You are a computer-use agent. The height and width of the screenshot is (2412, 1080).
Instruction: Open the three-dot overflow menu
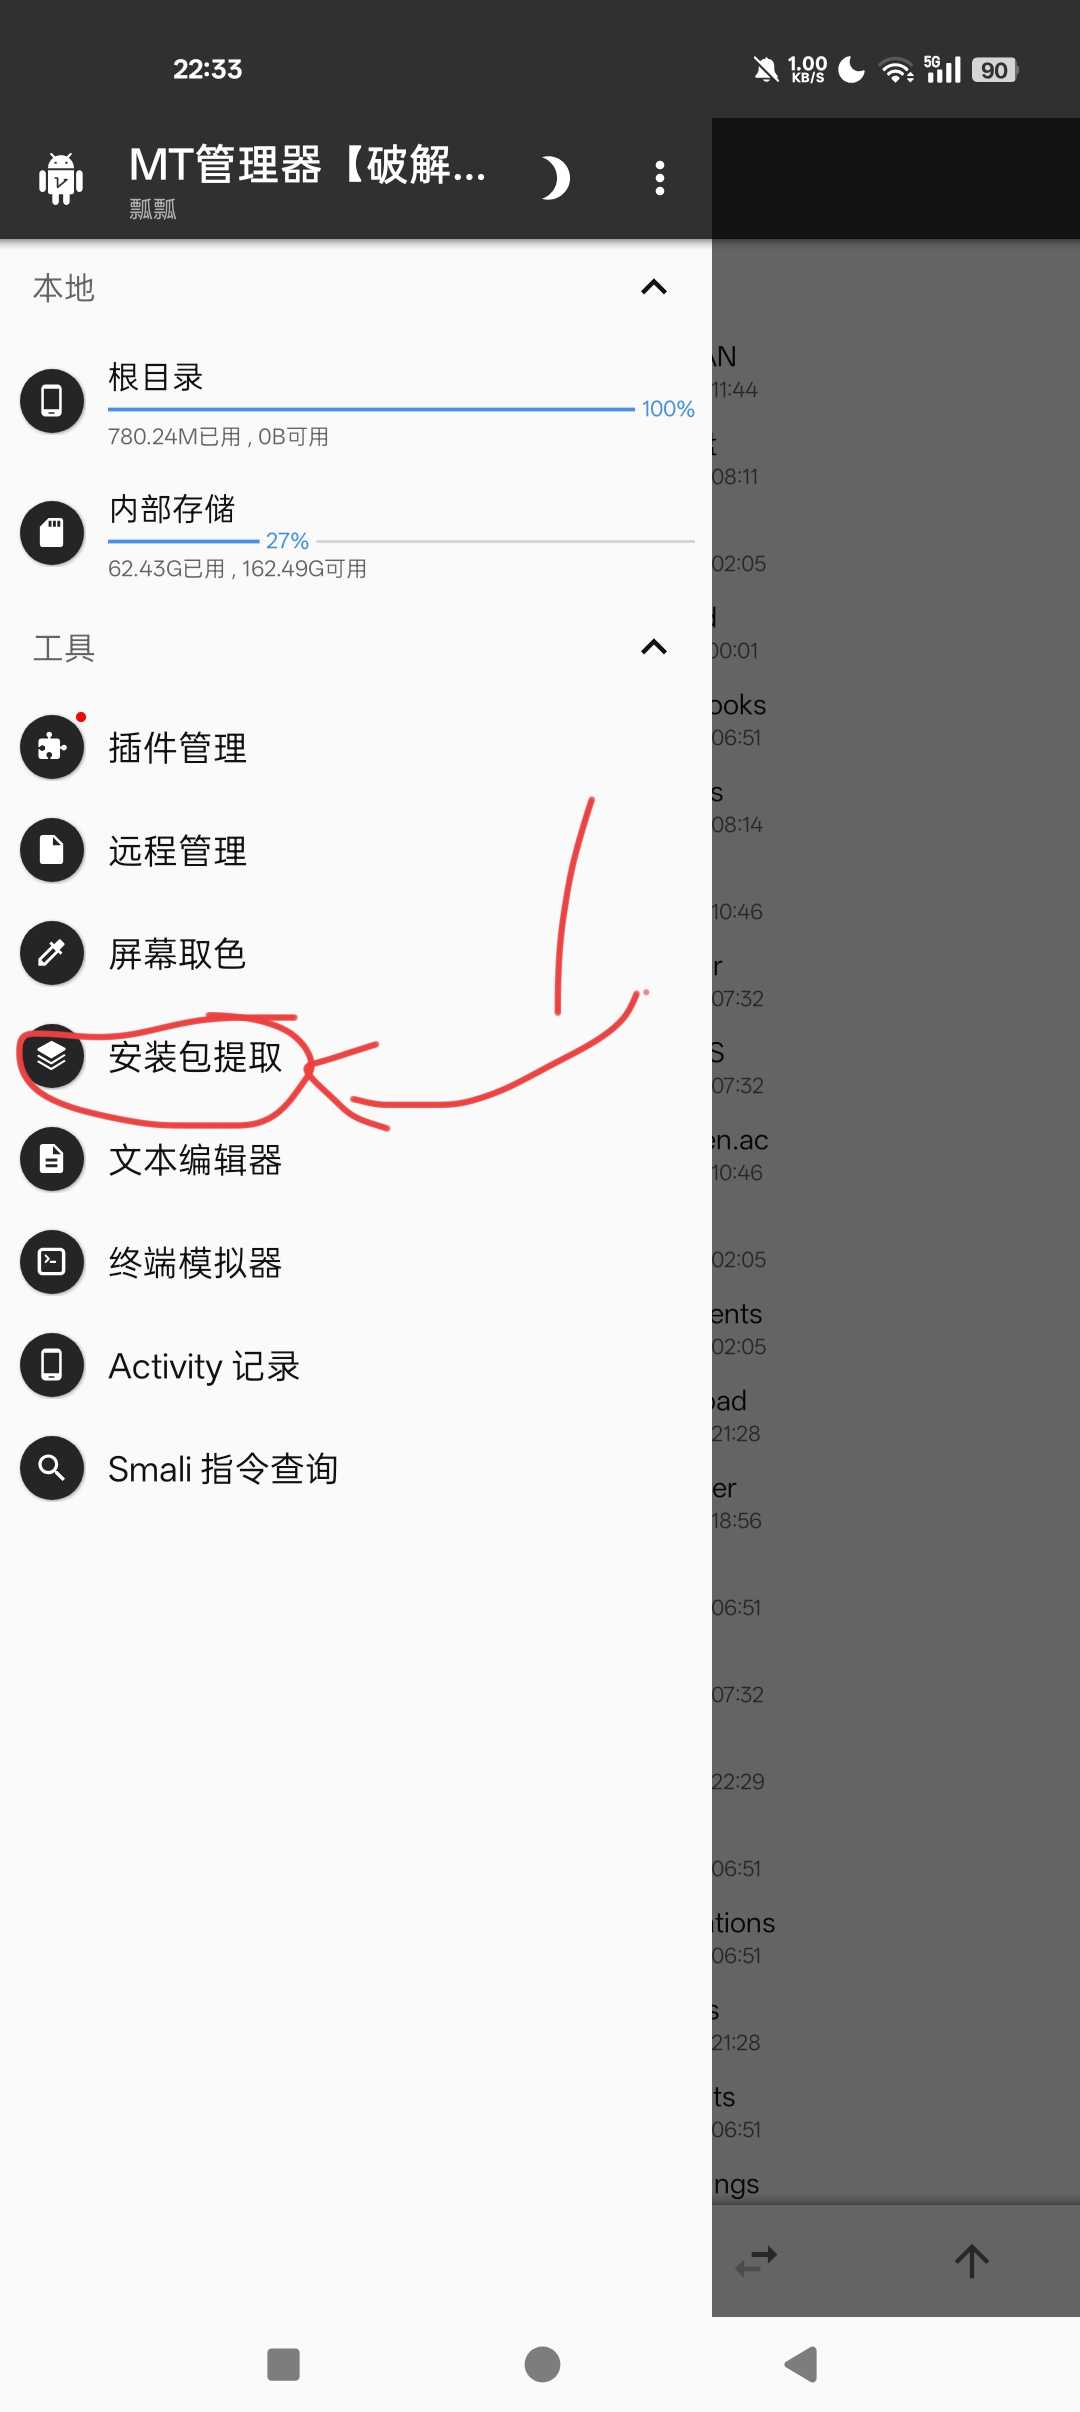pos(660,178)
